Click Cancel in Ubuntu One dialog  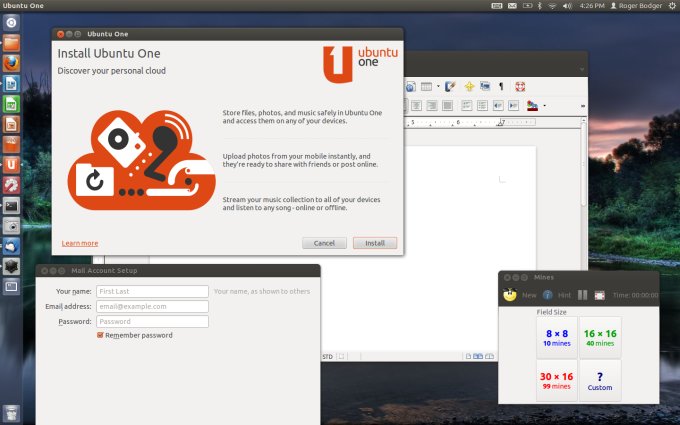[324, 243]
